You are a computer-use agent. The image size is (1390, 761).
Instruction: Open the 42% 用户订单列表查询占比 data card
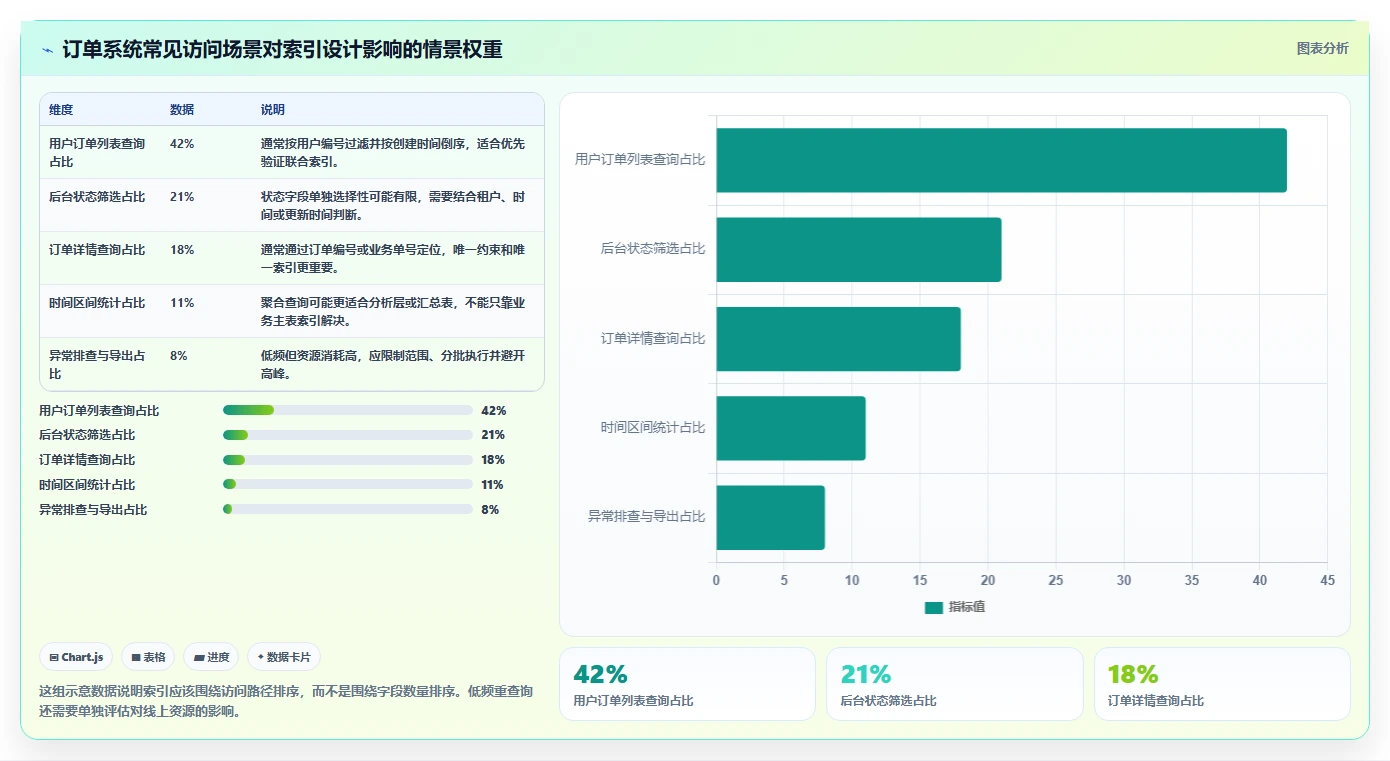pos(687,684)
